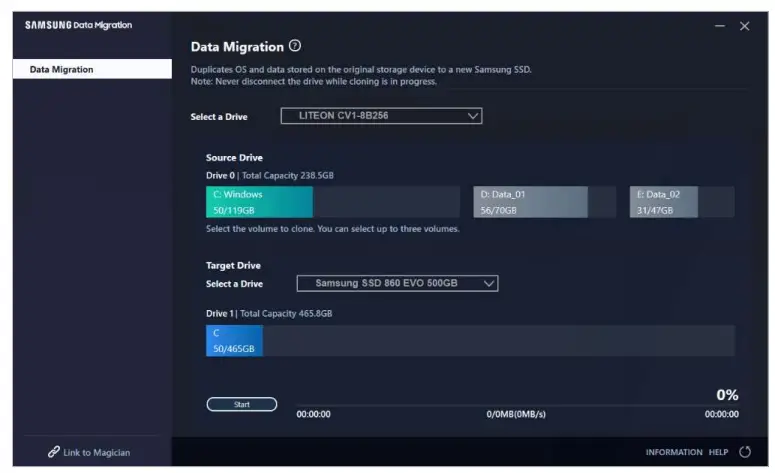The image size is (775, 473).
Task: Open the INFORMATION link
Action: (x=674, y=452)
